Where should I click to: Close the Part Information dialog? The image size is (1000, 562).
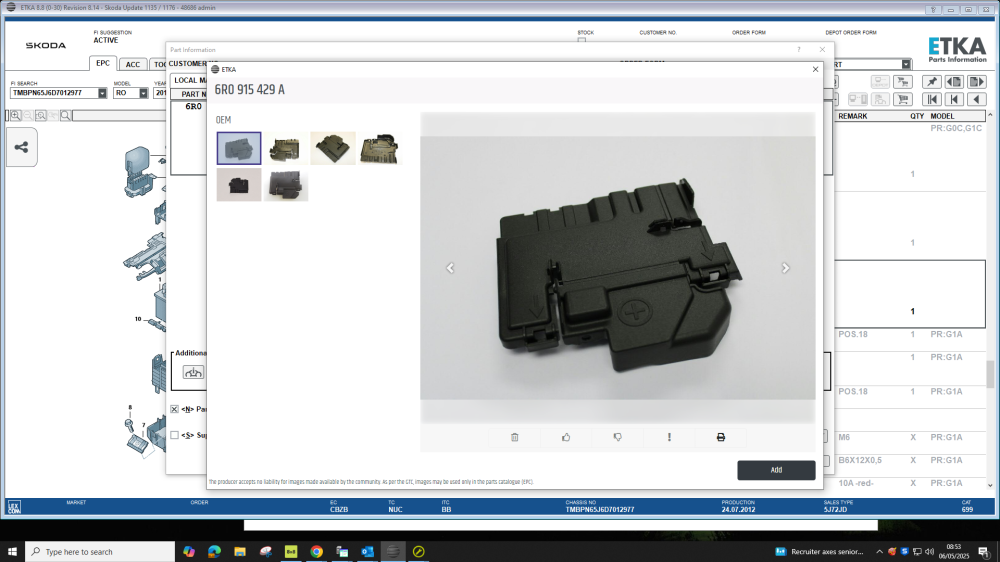coord(822,50)
